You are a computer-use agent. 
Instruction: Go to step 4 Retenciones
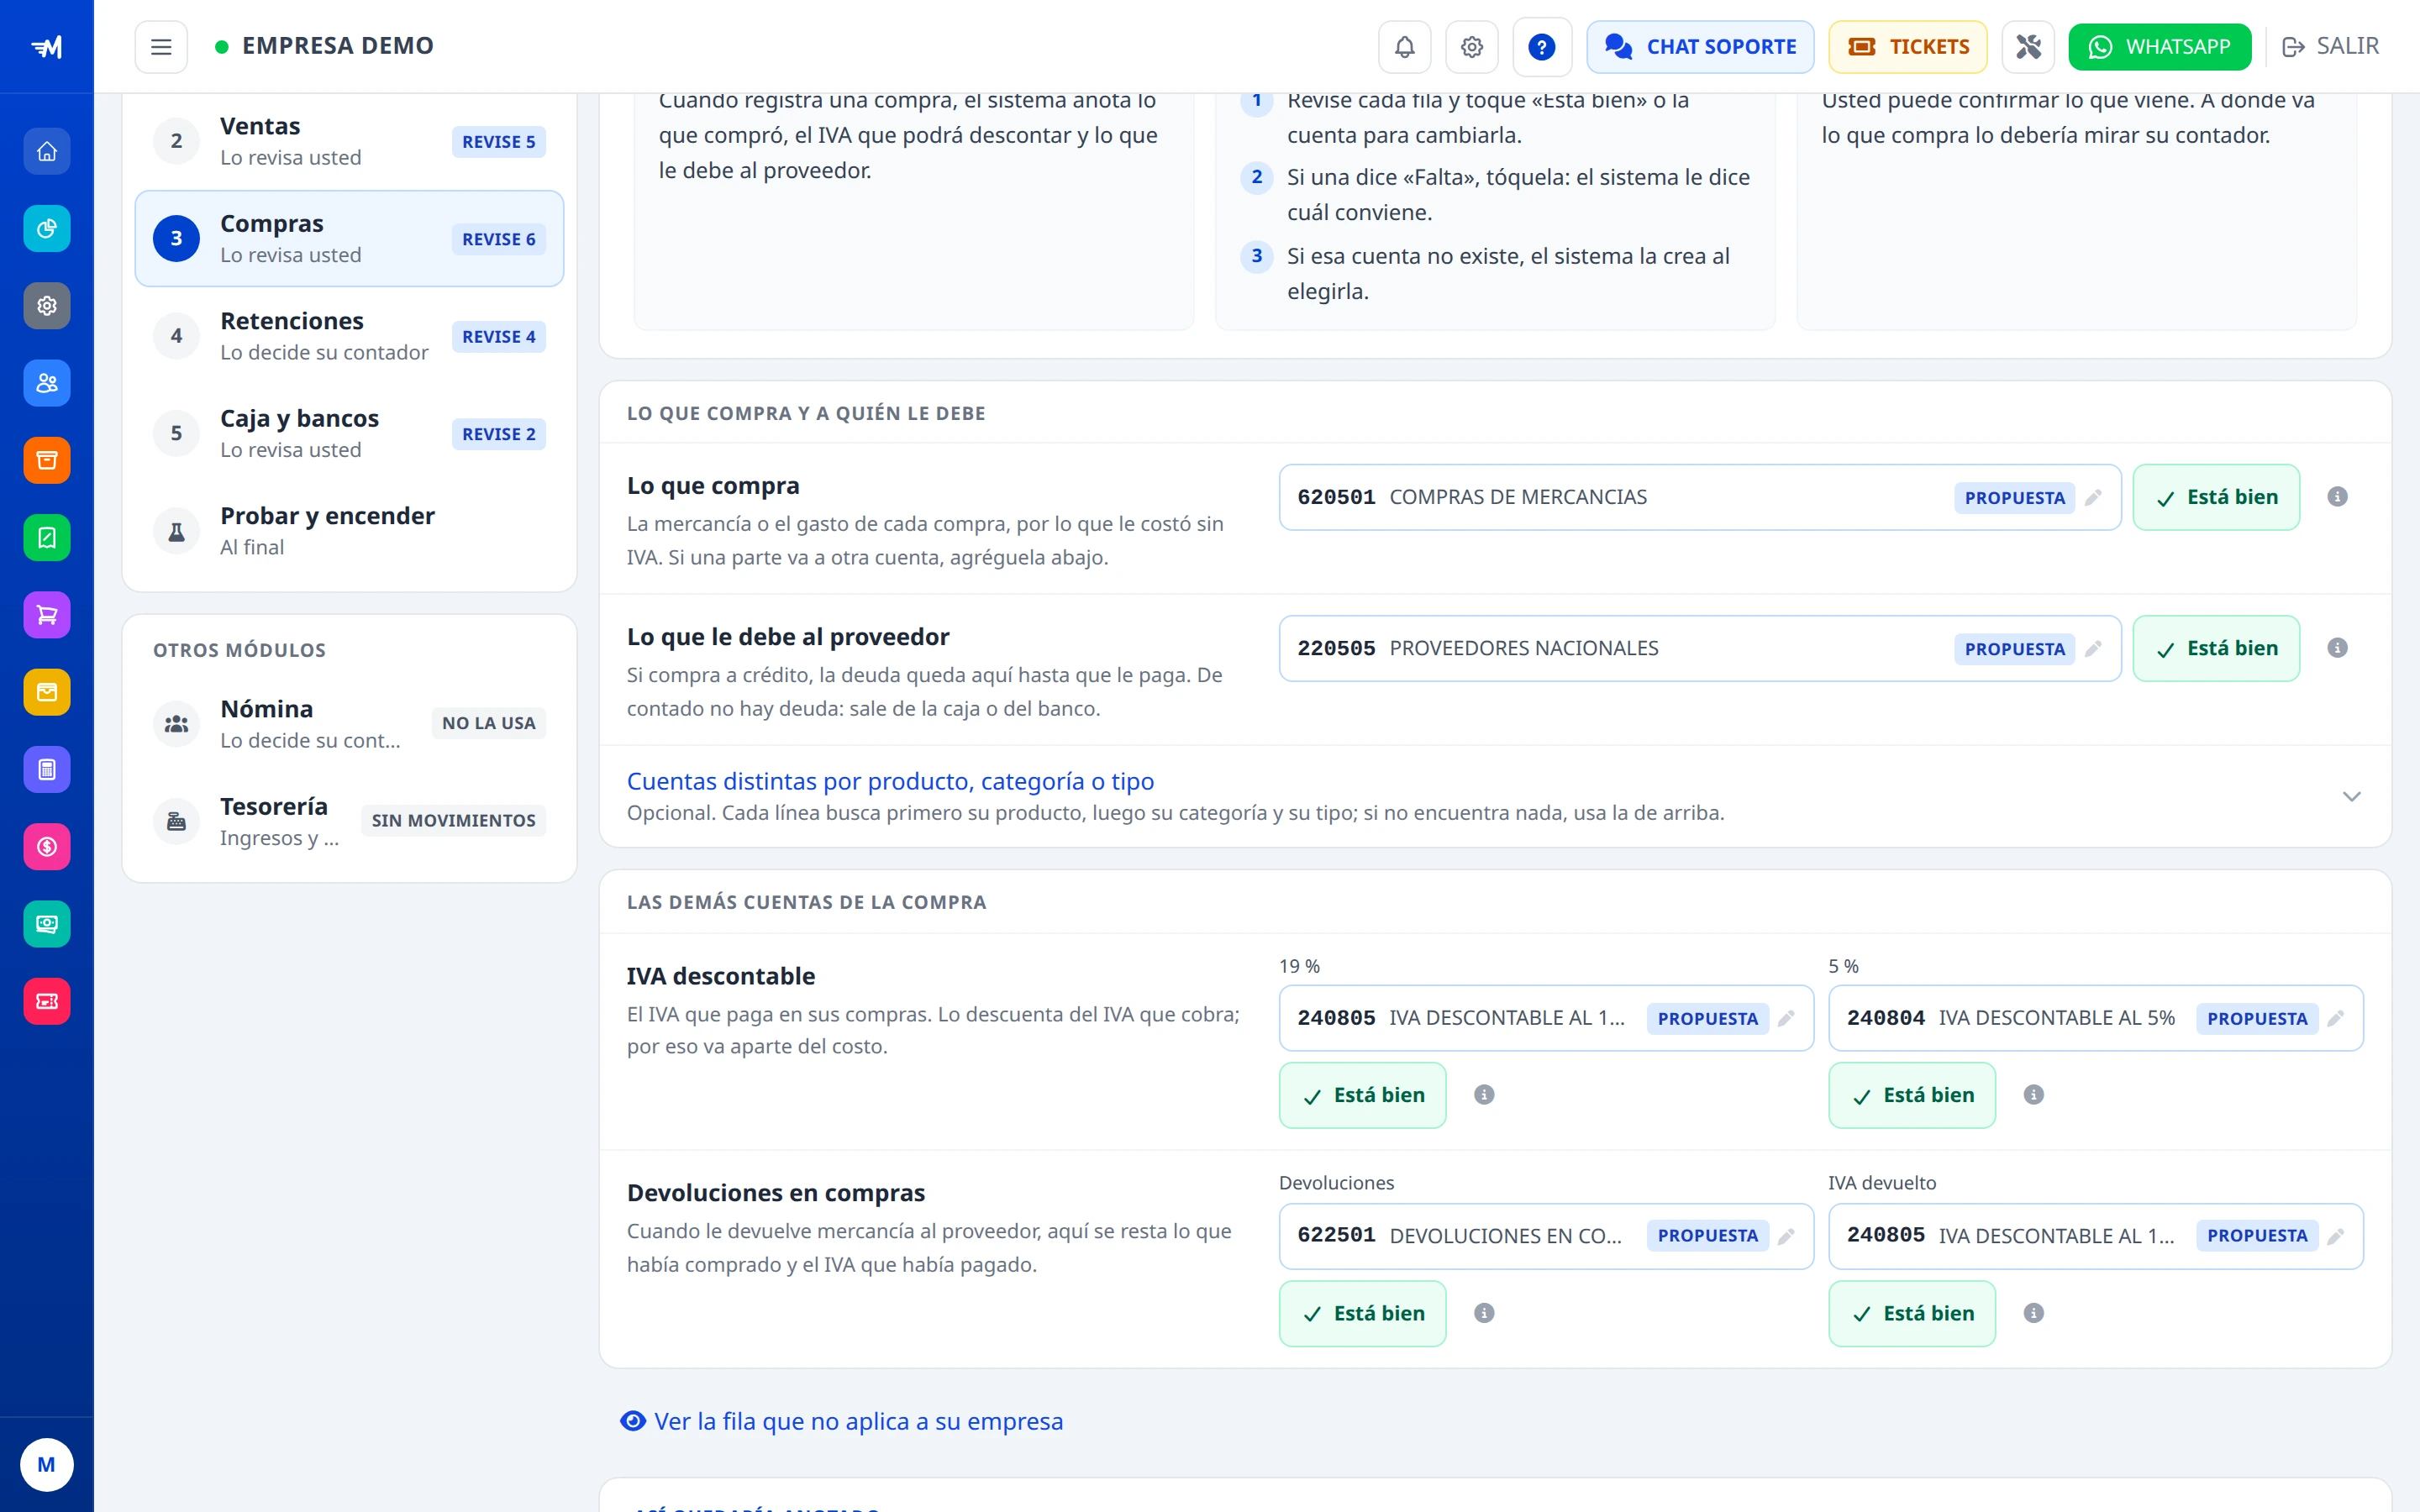[349, 336]
